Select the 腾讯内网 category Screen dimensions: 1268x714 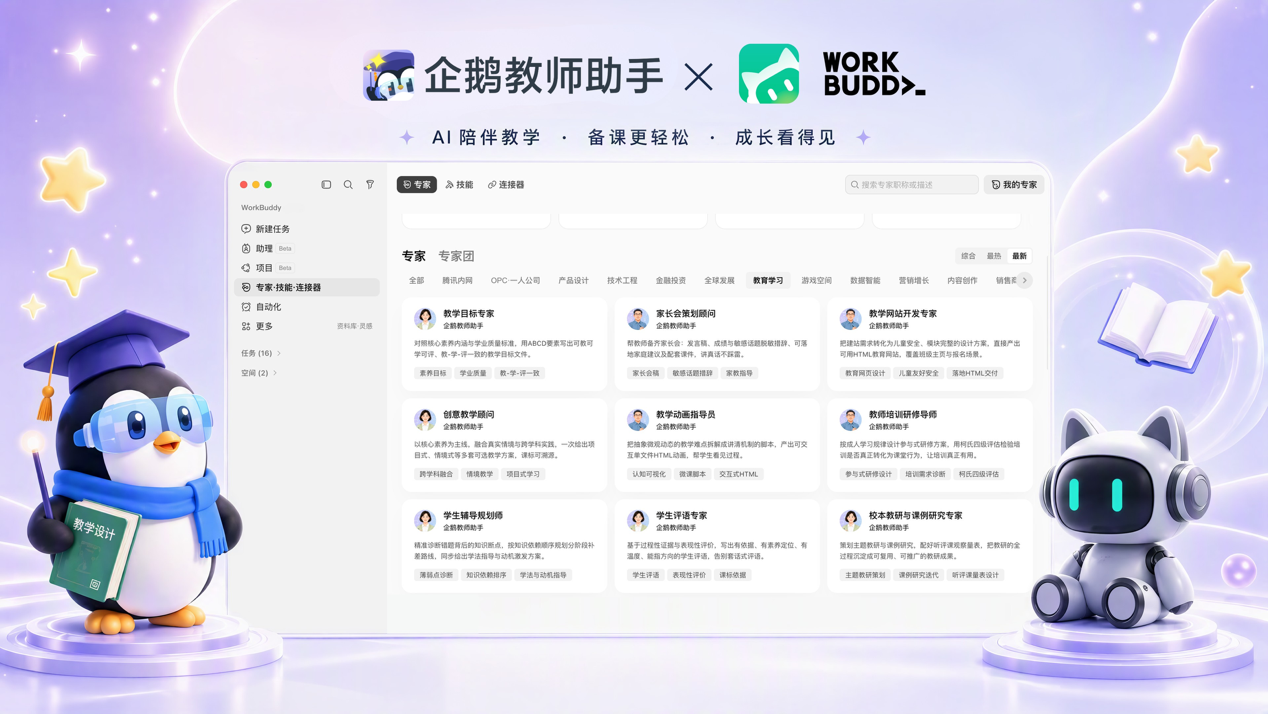[x=457, y=281]
